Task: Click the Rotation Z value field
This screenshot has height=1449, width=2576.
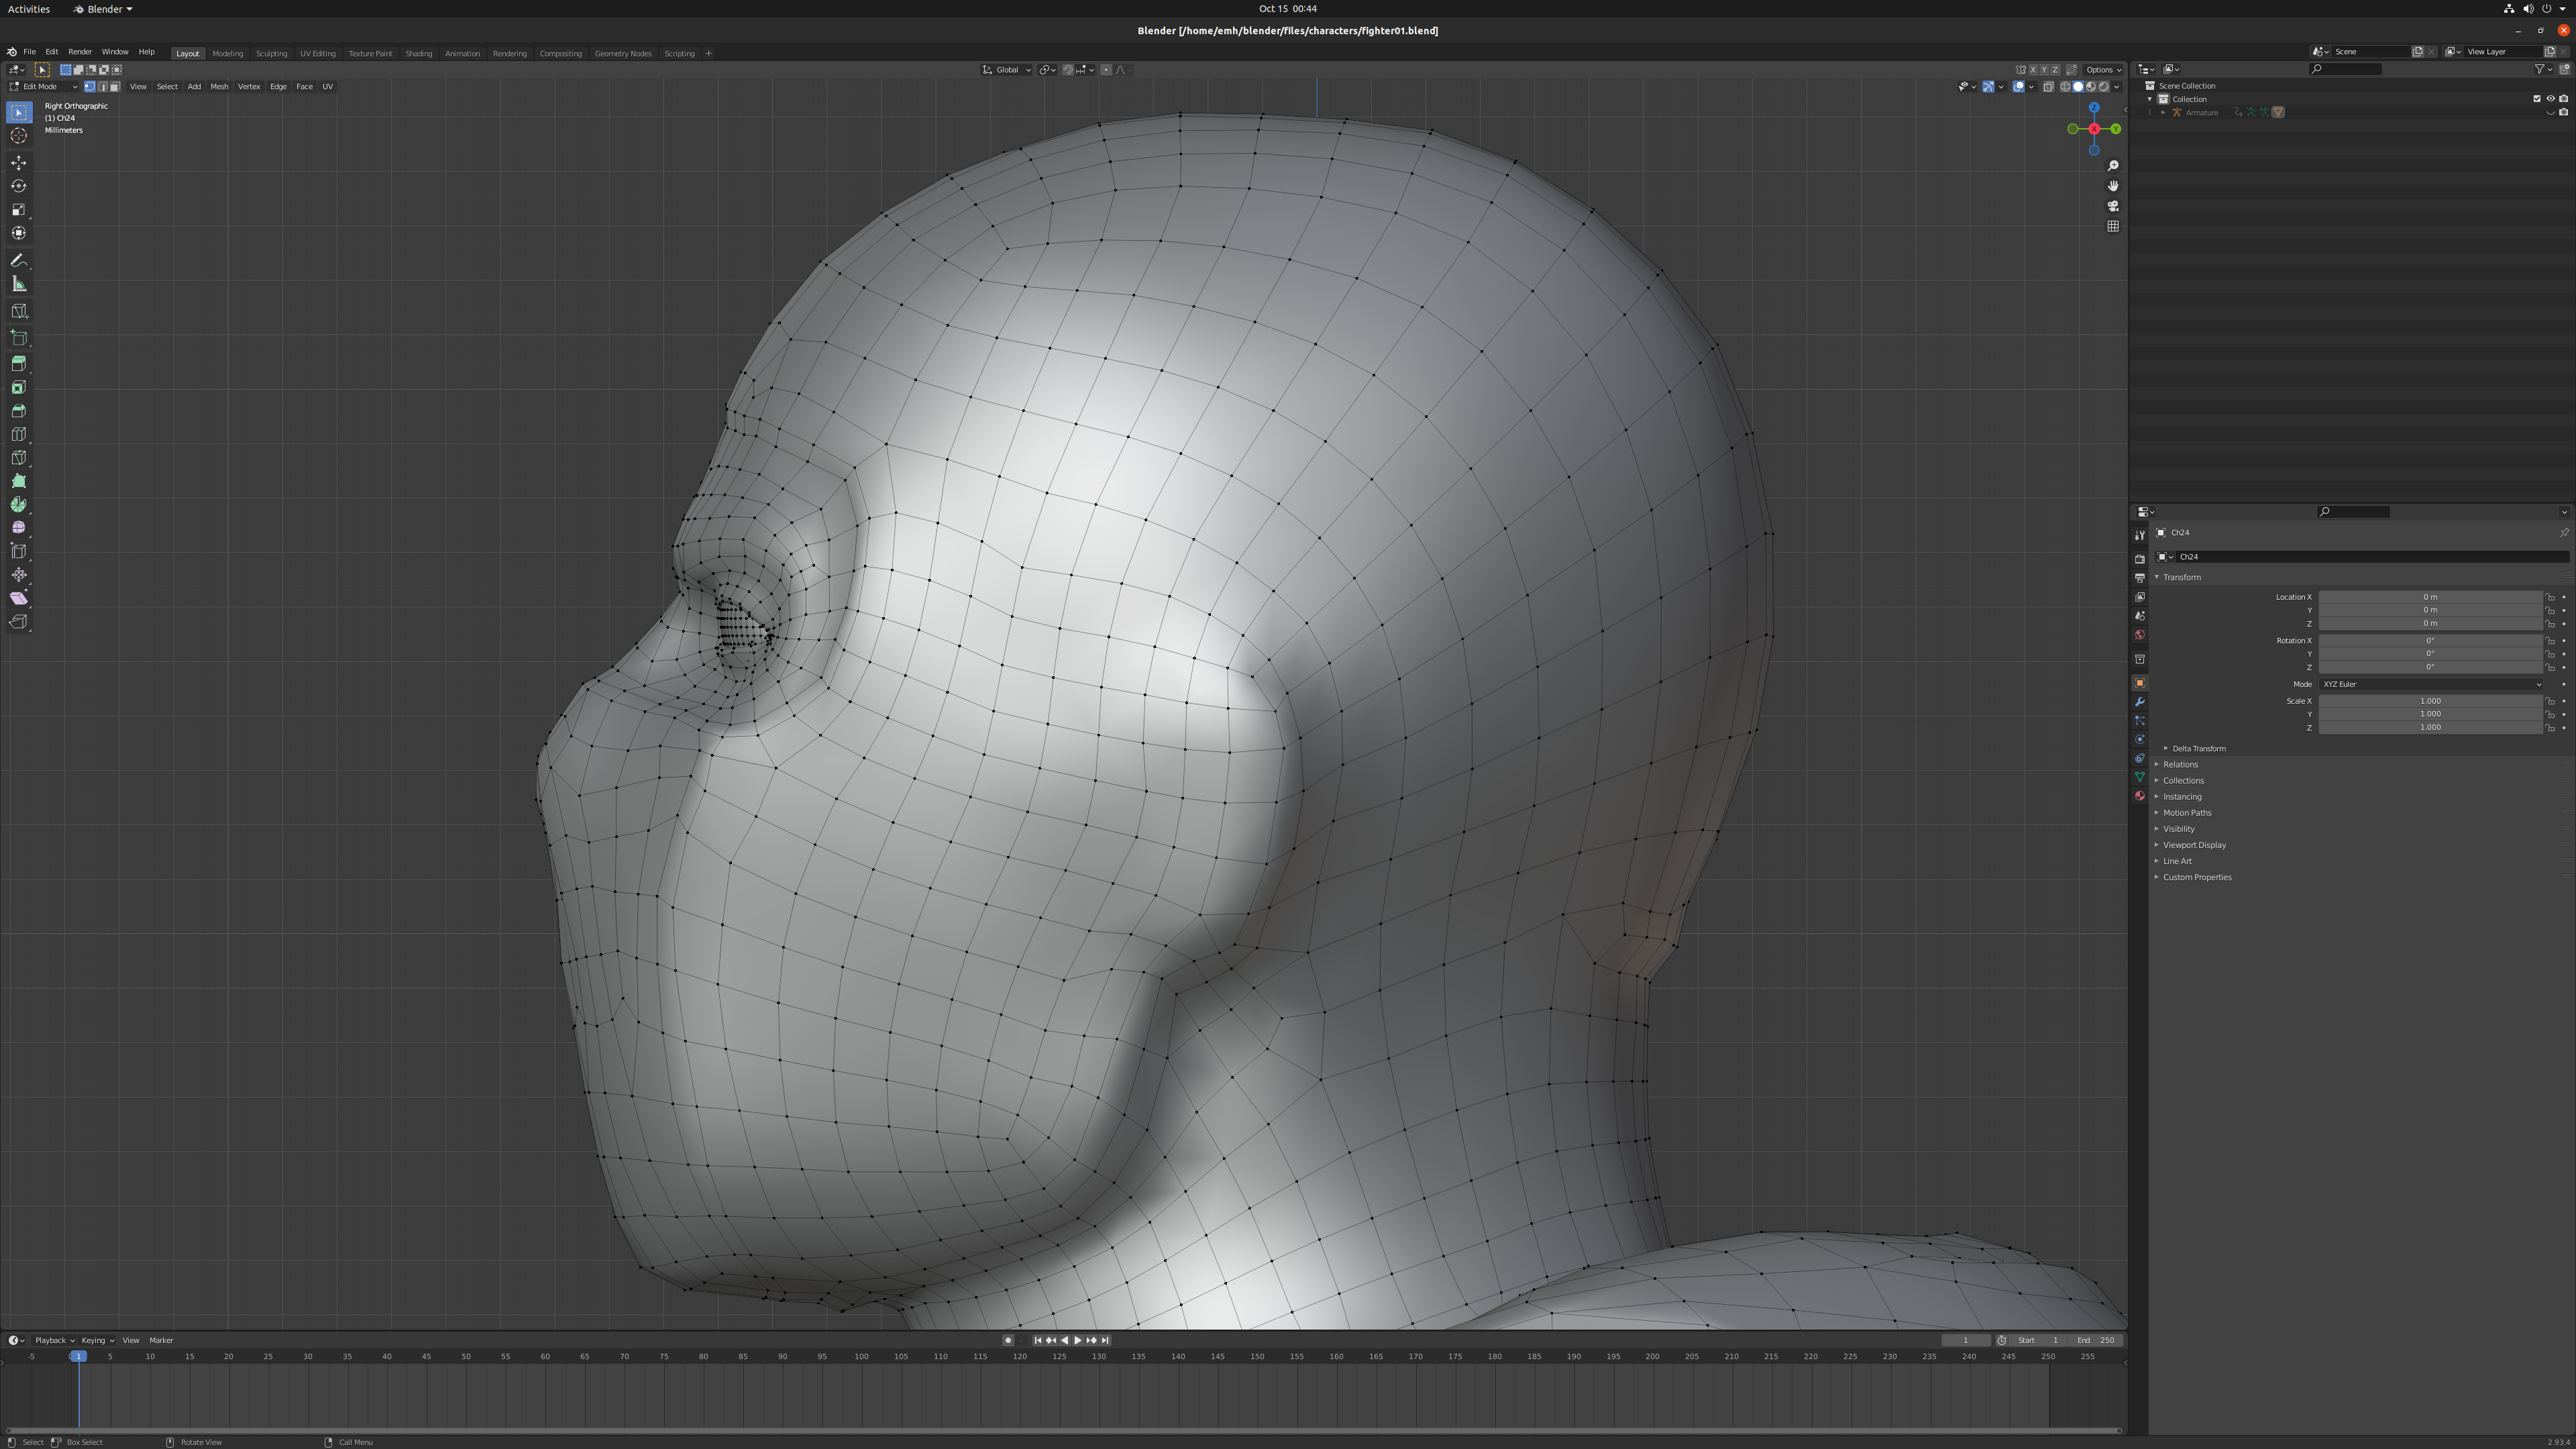Action: [2431, 667]
